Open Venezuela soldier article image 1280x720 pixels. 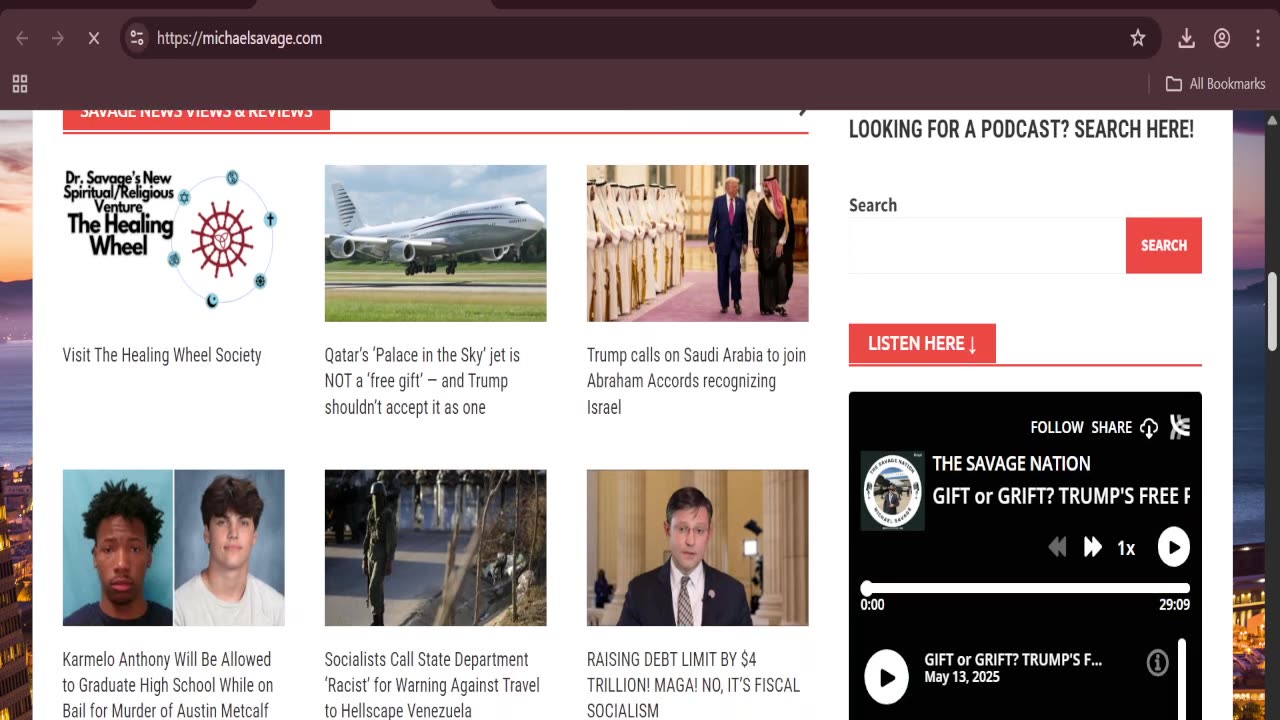pos(436,548)
